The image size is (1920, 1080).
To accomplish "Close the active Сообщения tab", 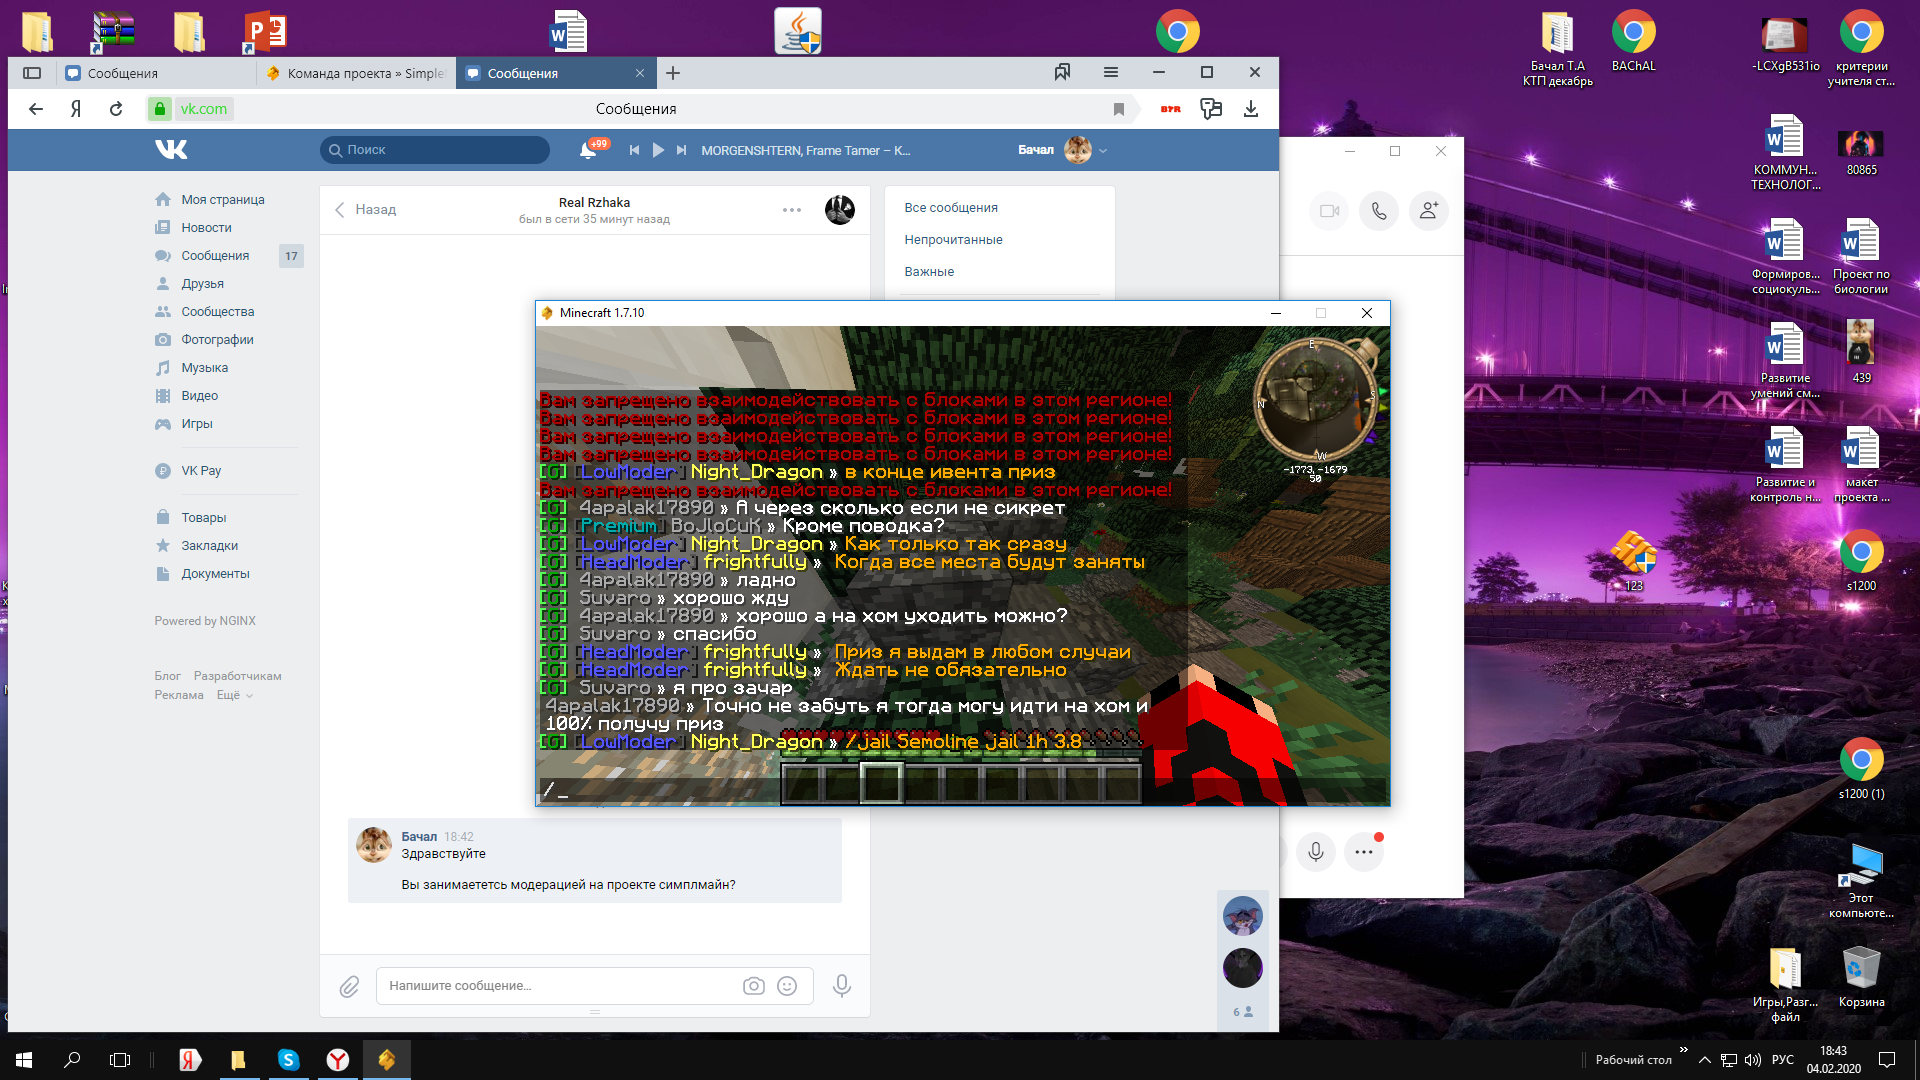I will tap(640, 73).
